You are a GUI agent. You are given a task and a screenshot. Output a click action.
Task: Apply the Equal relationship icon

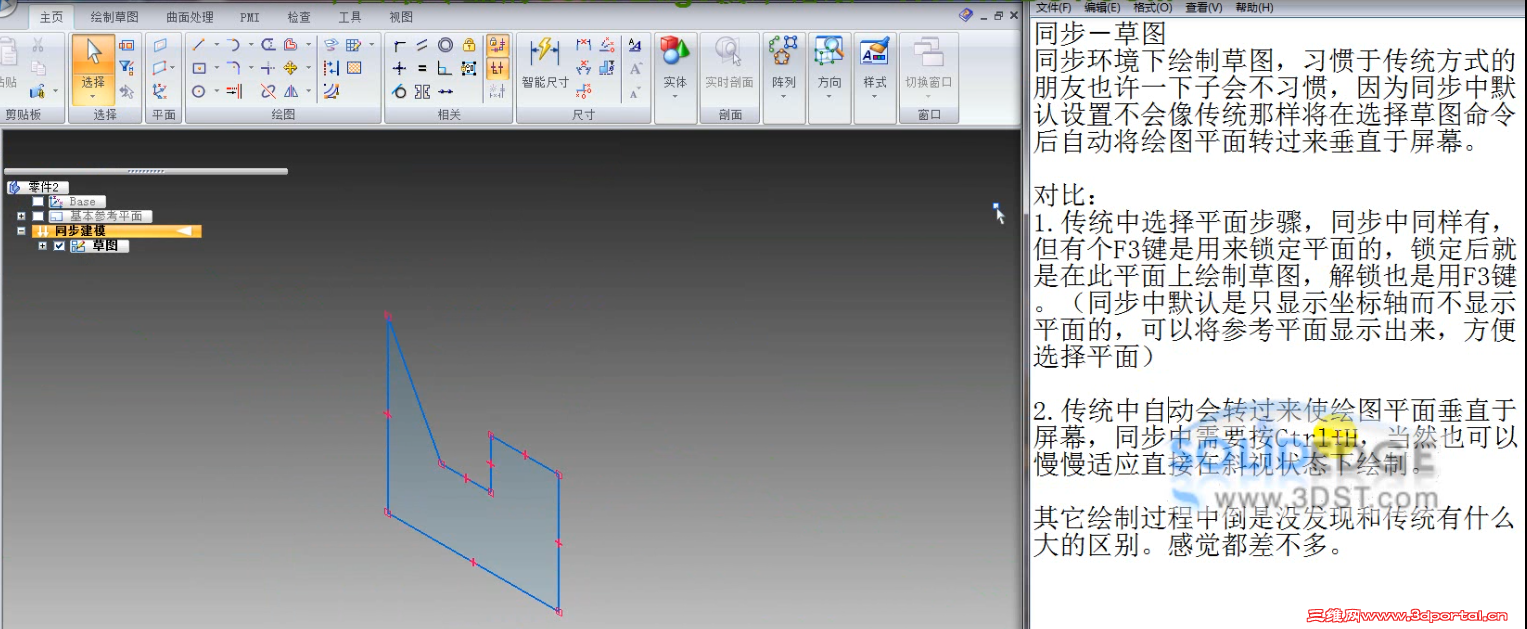click(421, 69)
